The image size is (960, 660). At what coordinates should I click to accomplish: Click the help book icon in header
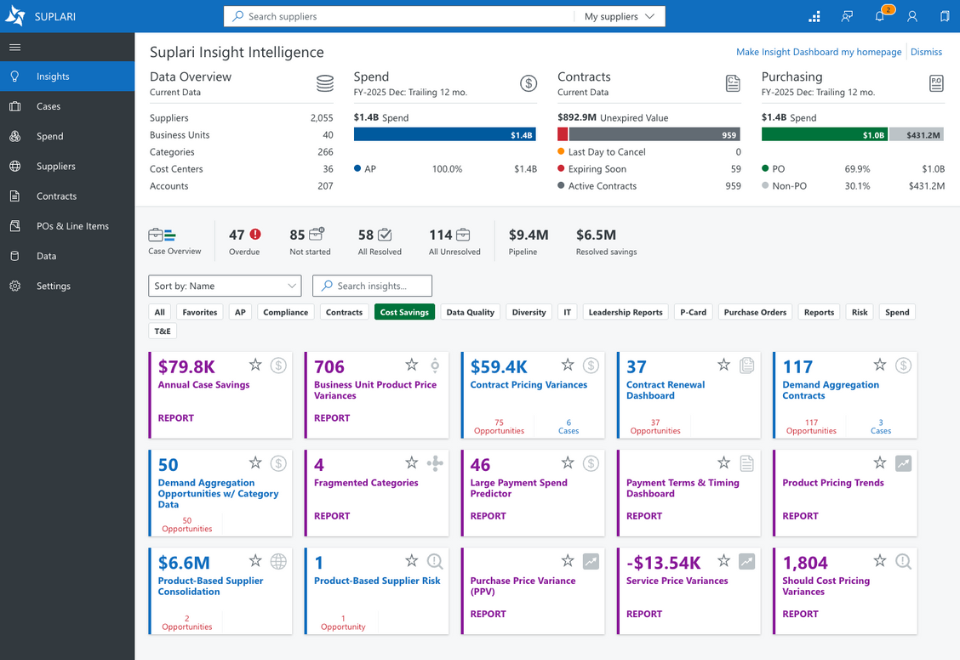[x=945, y=17]
